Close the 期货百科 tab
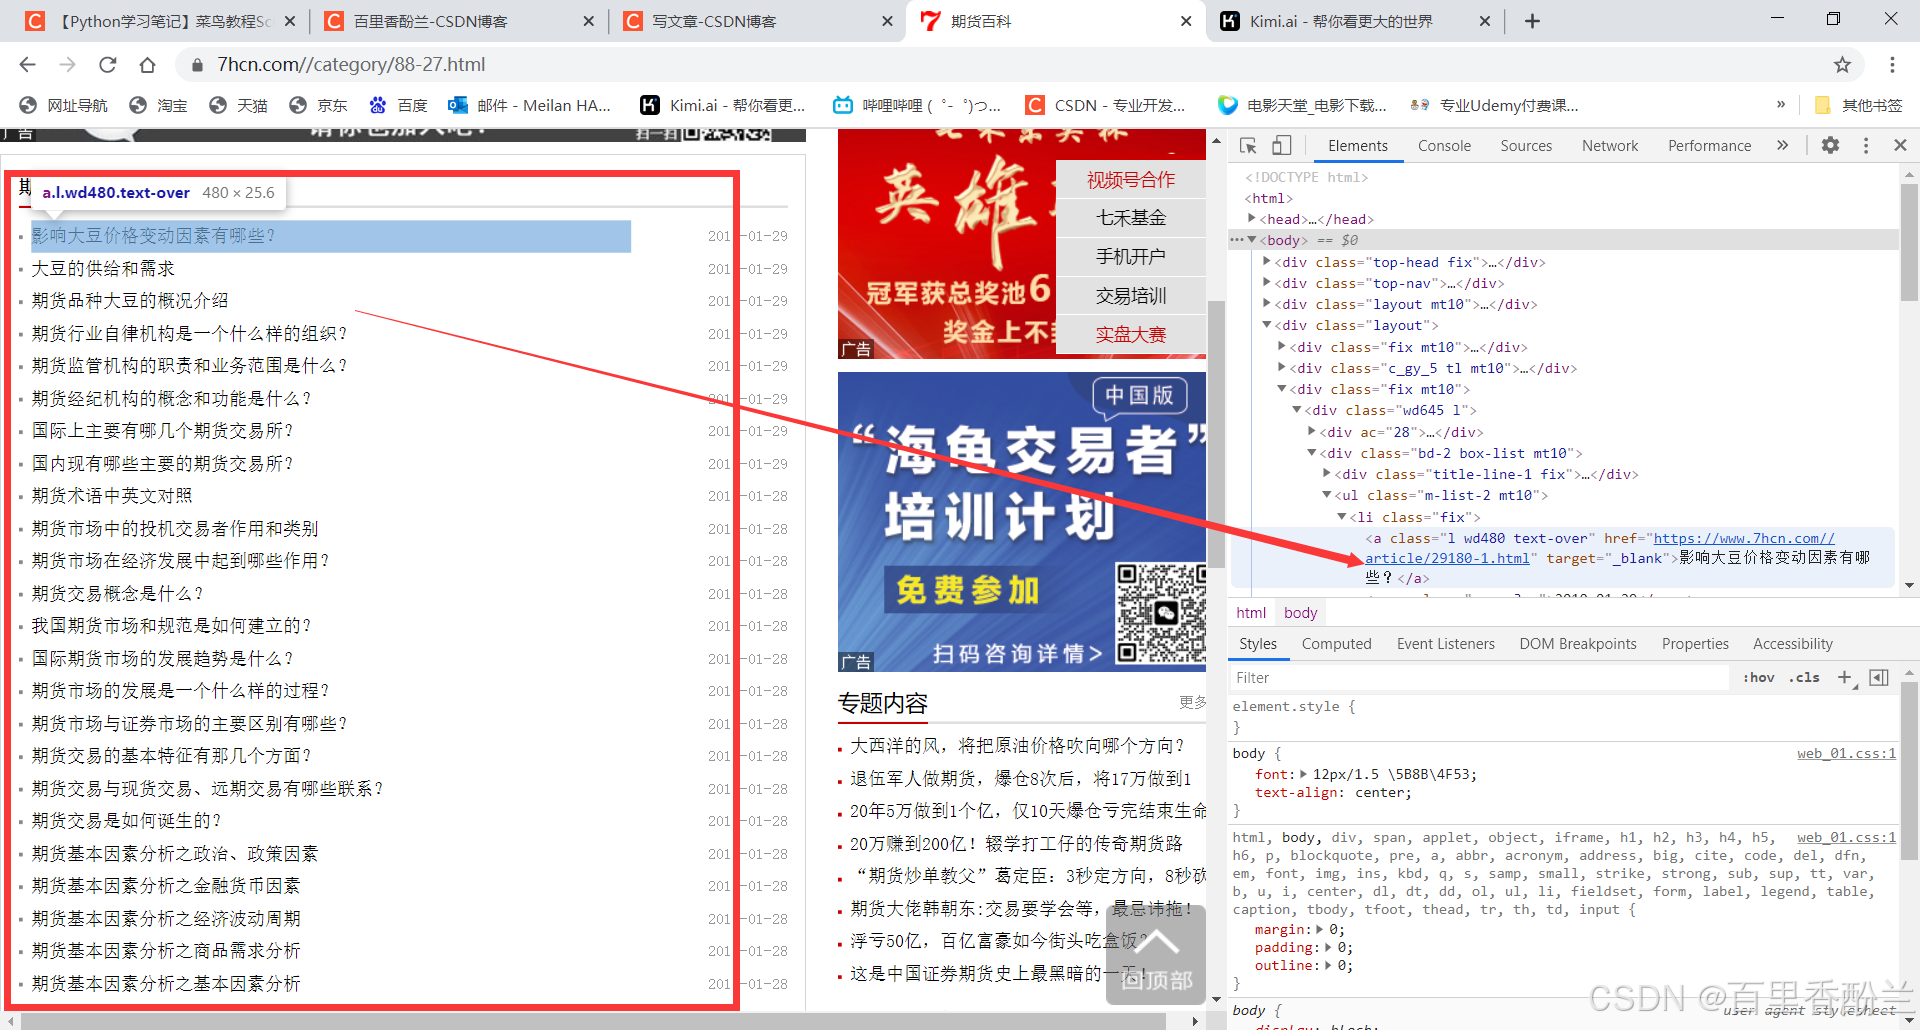 (x=1186, y=21)
